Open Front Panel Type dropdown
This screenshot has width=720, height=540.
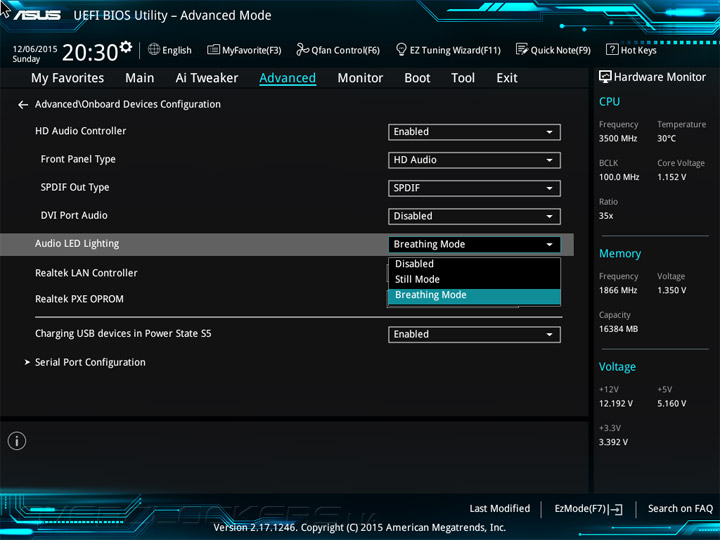click(474, 160)
